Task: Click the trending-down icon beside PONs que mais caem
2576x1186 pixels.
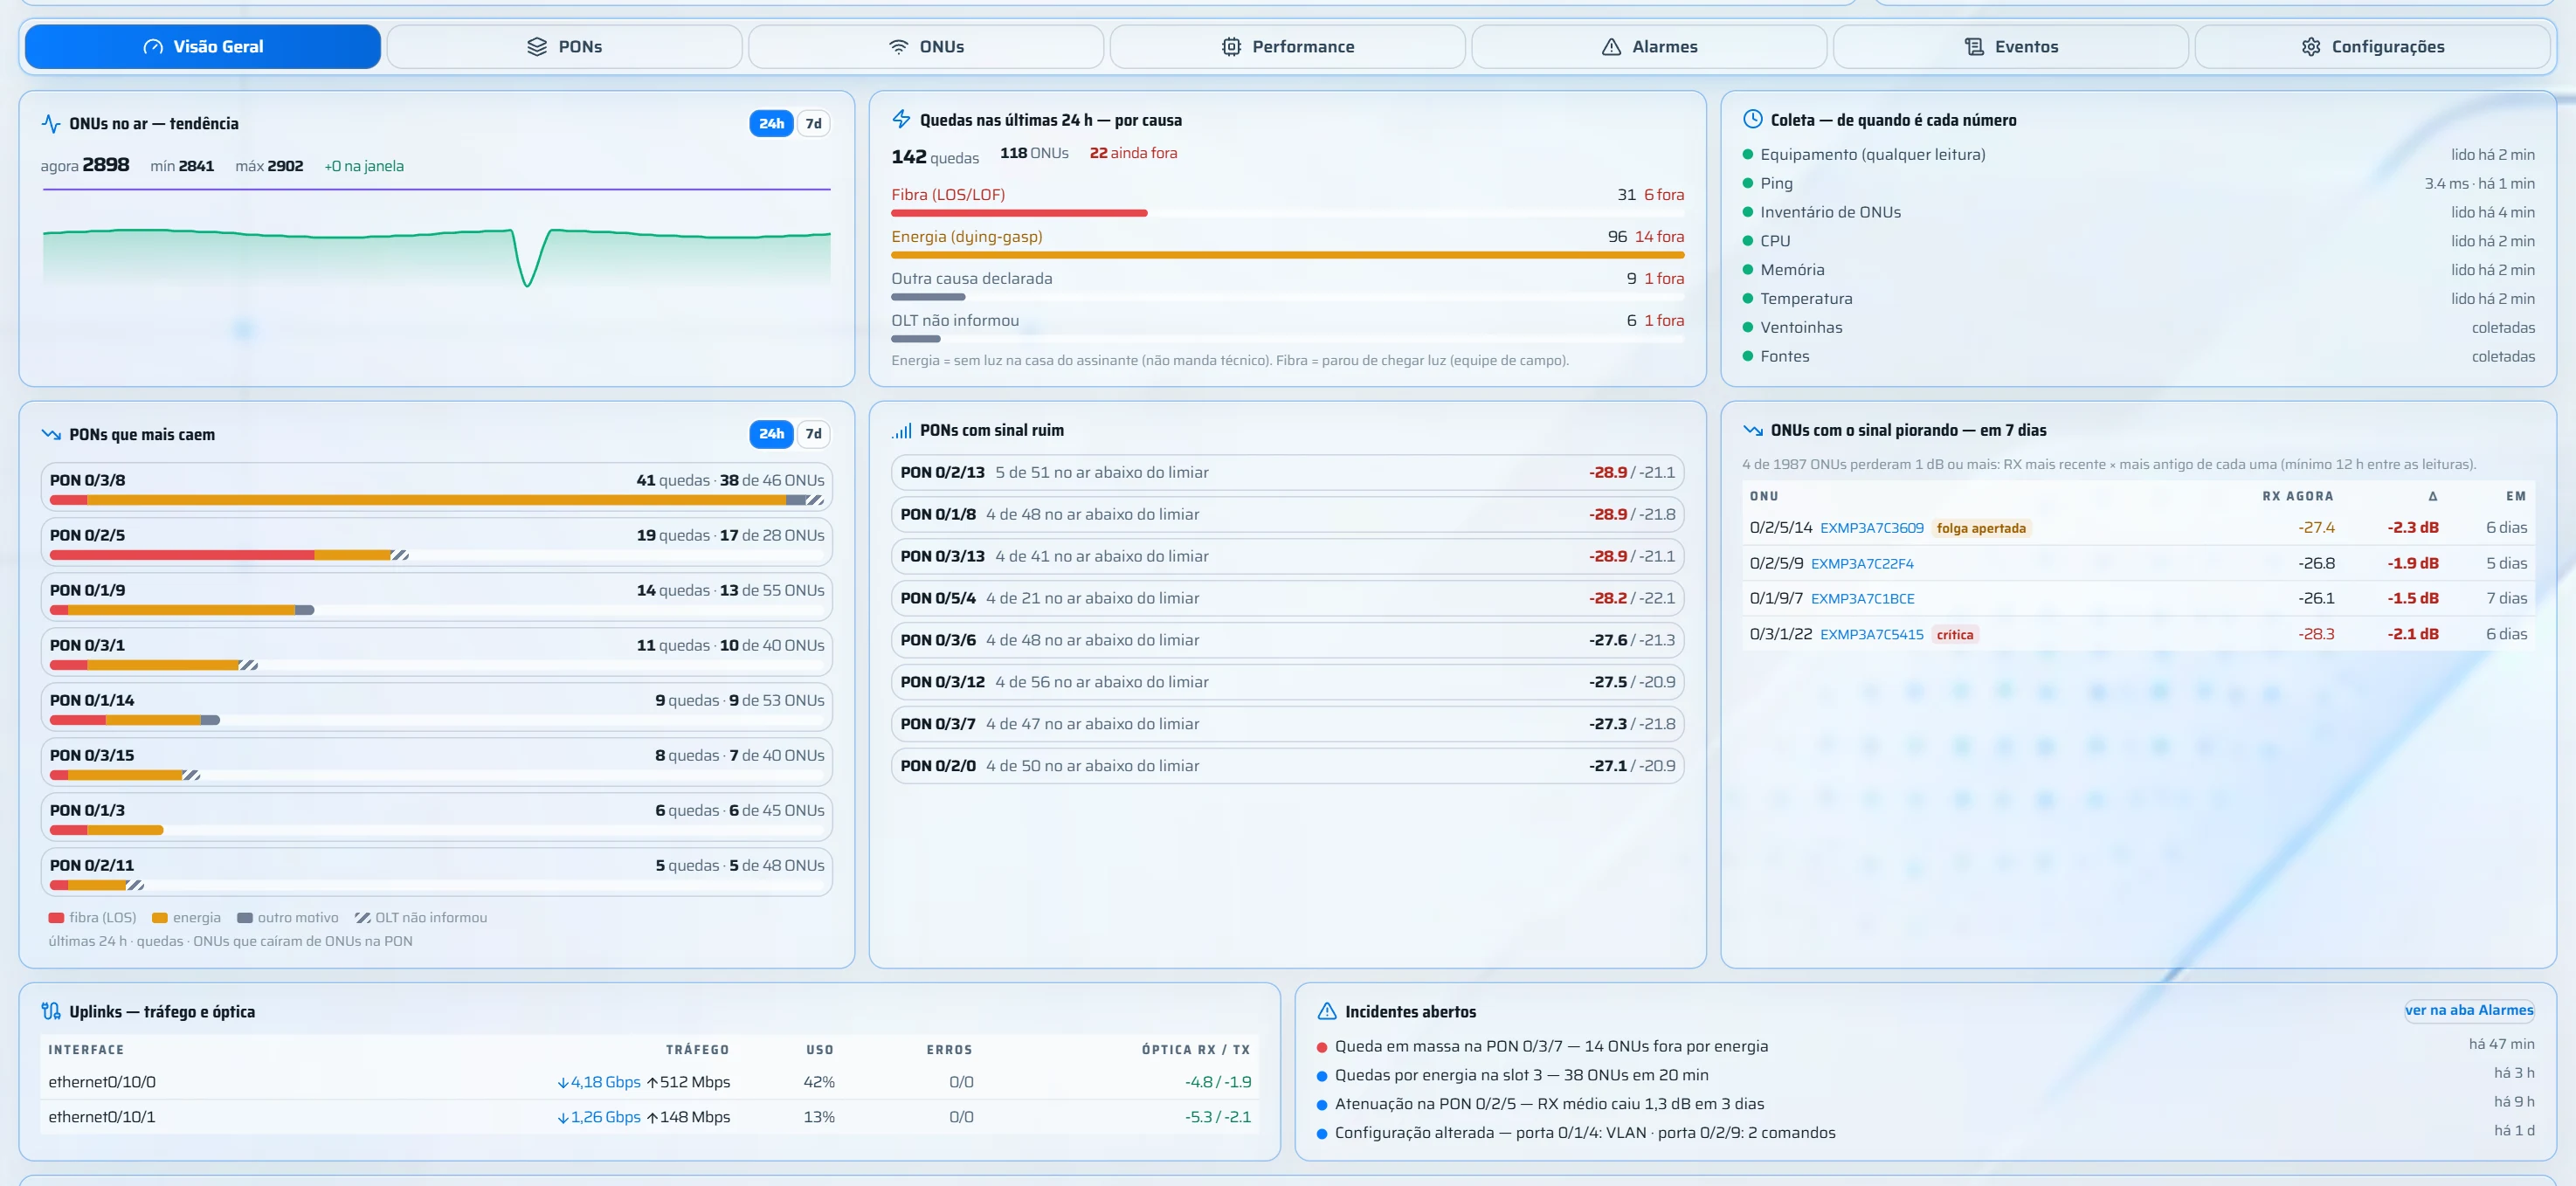Action: [51, 434]
